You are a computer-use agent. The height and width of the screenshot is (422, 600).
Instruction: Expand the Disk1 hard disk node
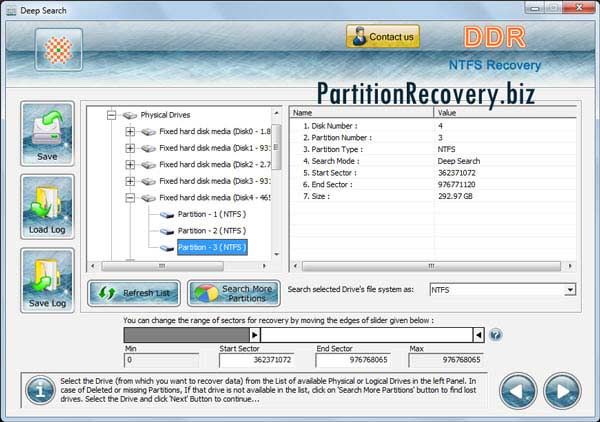click(x=130, y=148)
